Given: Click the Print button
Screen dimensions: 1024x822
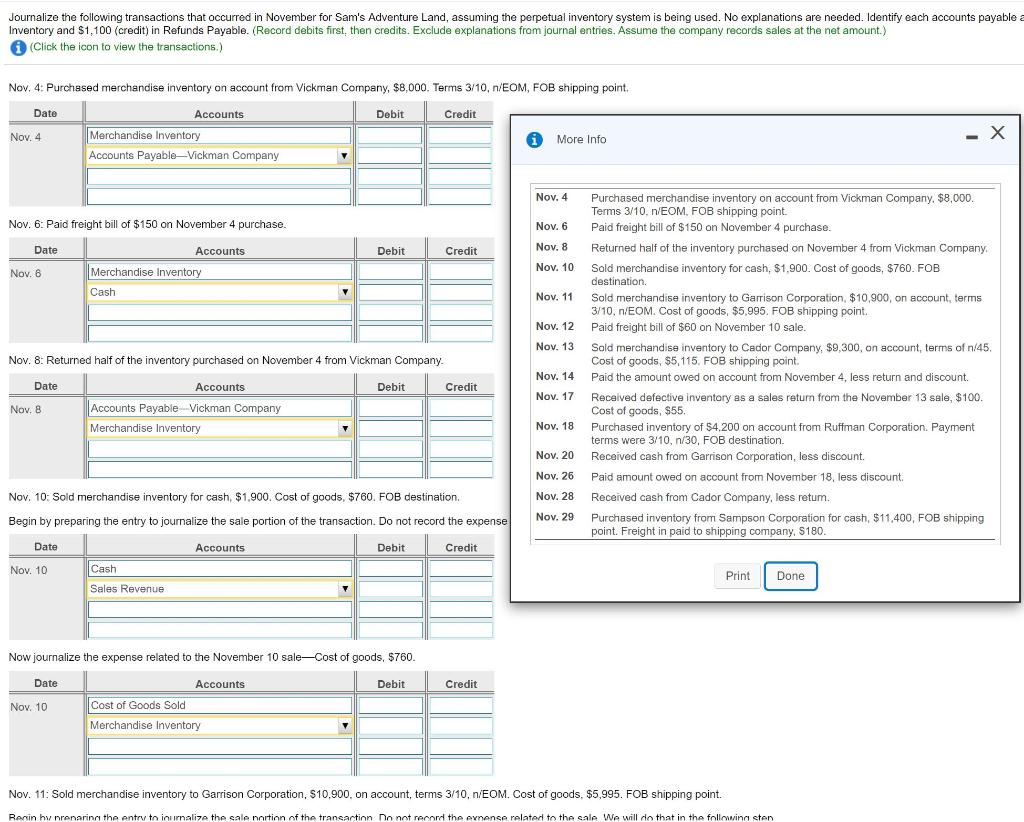Looking at the screenshot, I should click(736, 575).
